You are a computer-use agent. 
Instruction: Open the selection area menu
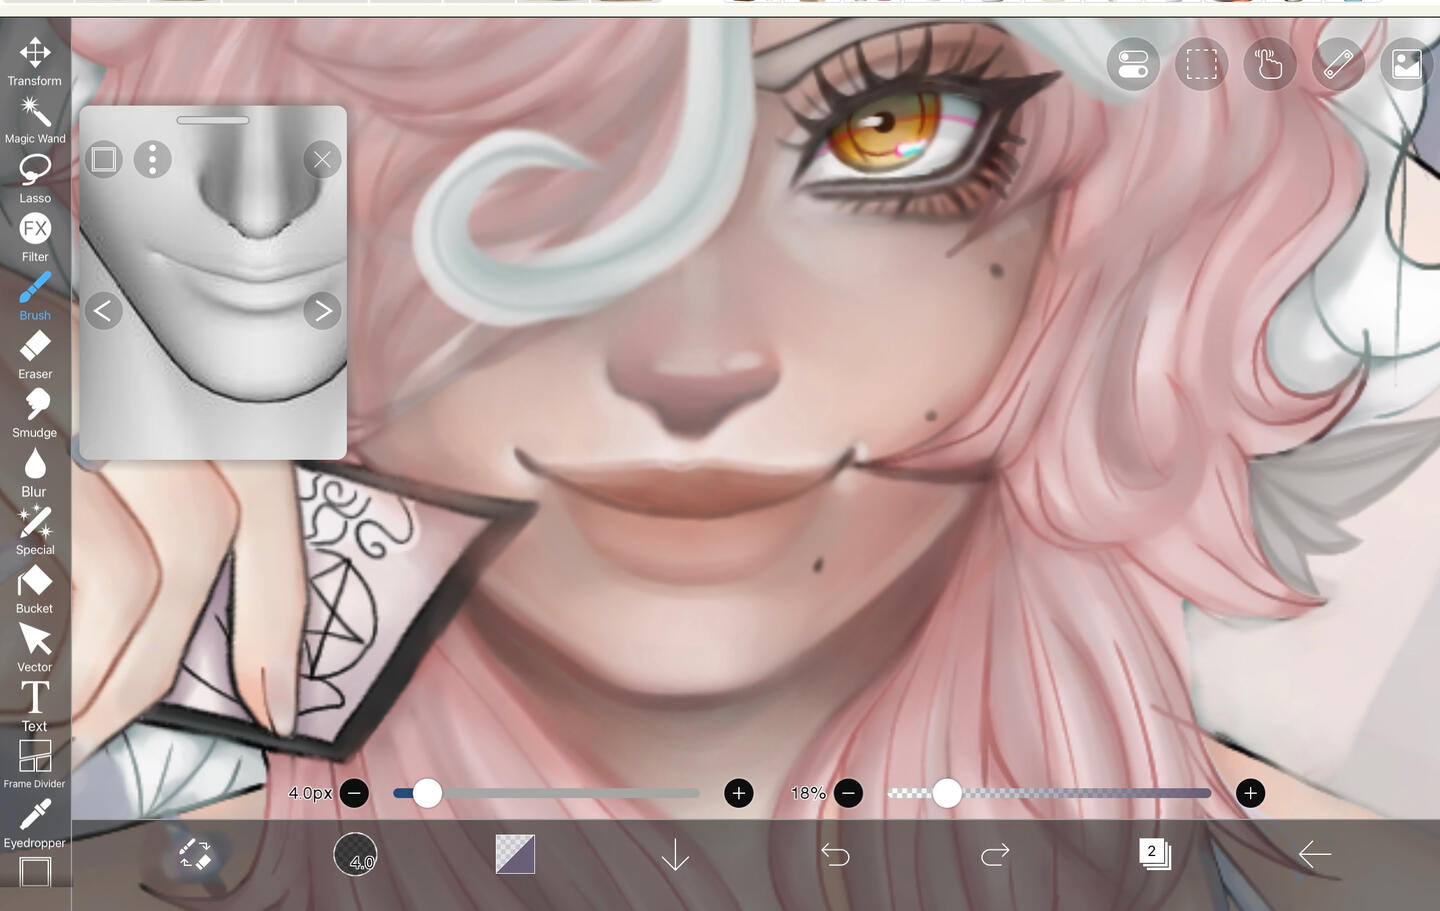click(x=1201, y=65)
